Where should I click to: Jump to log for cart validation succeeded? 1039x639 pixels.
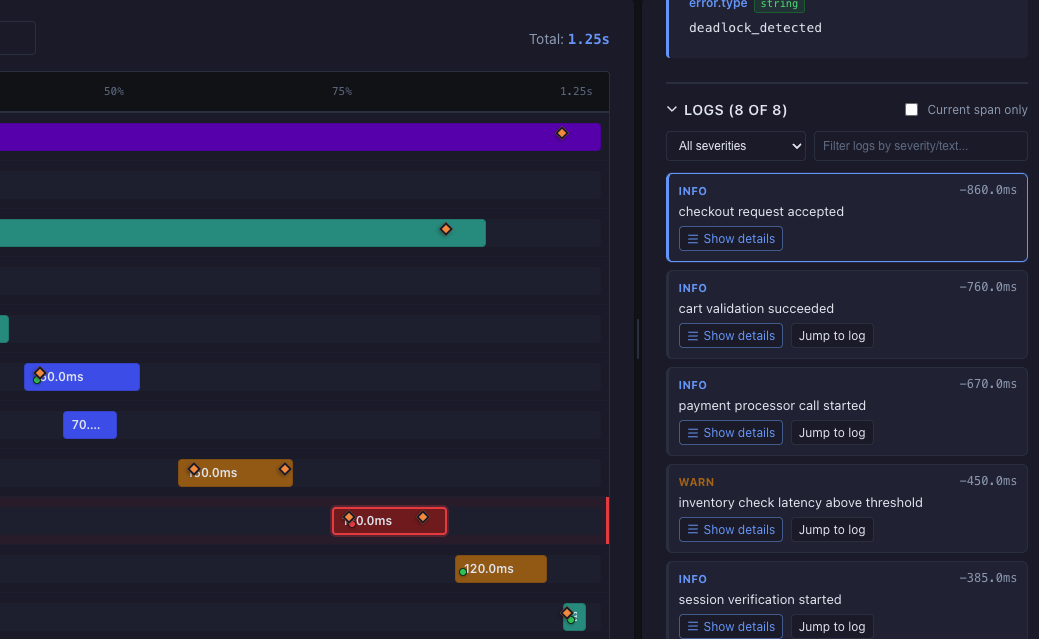(832, 335)
